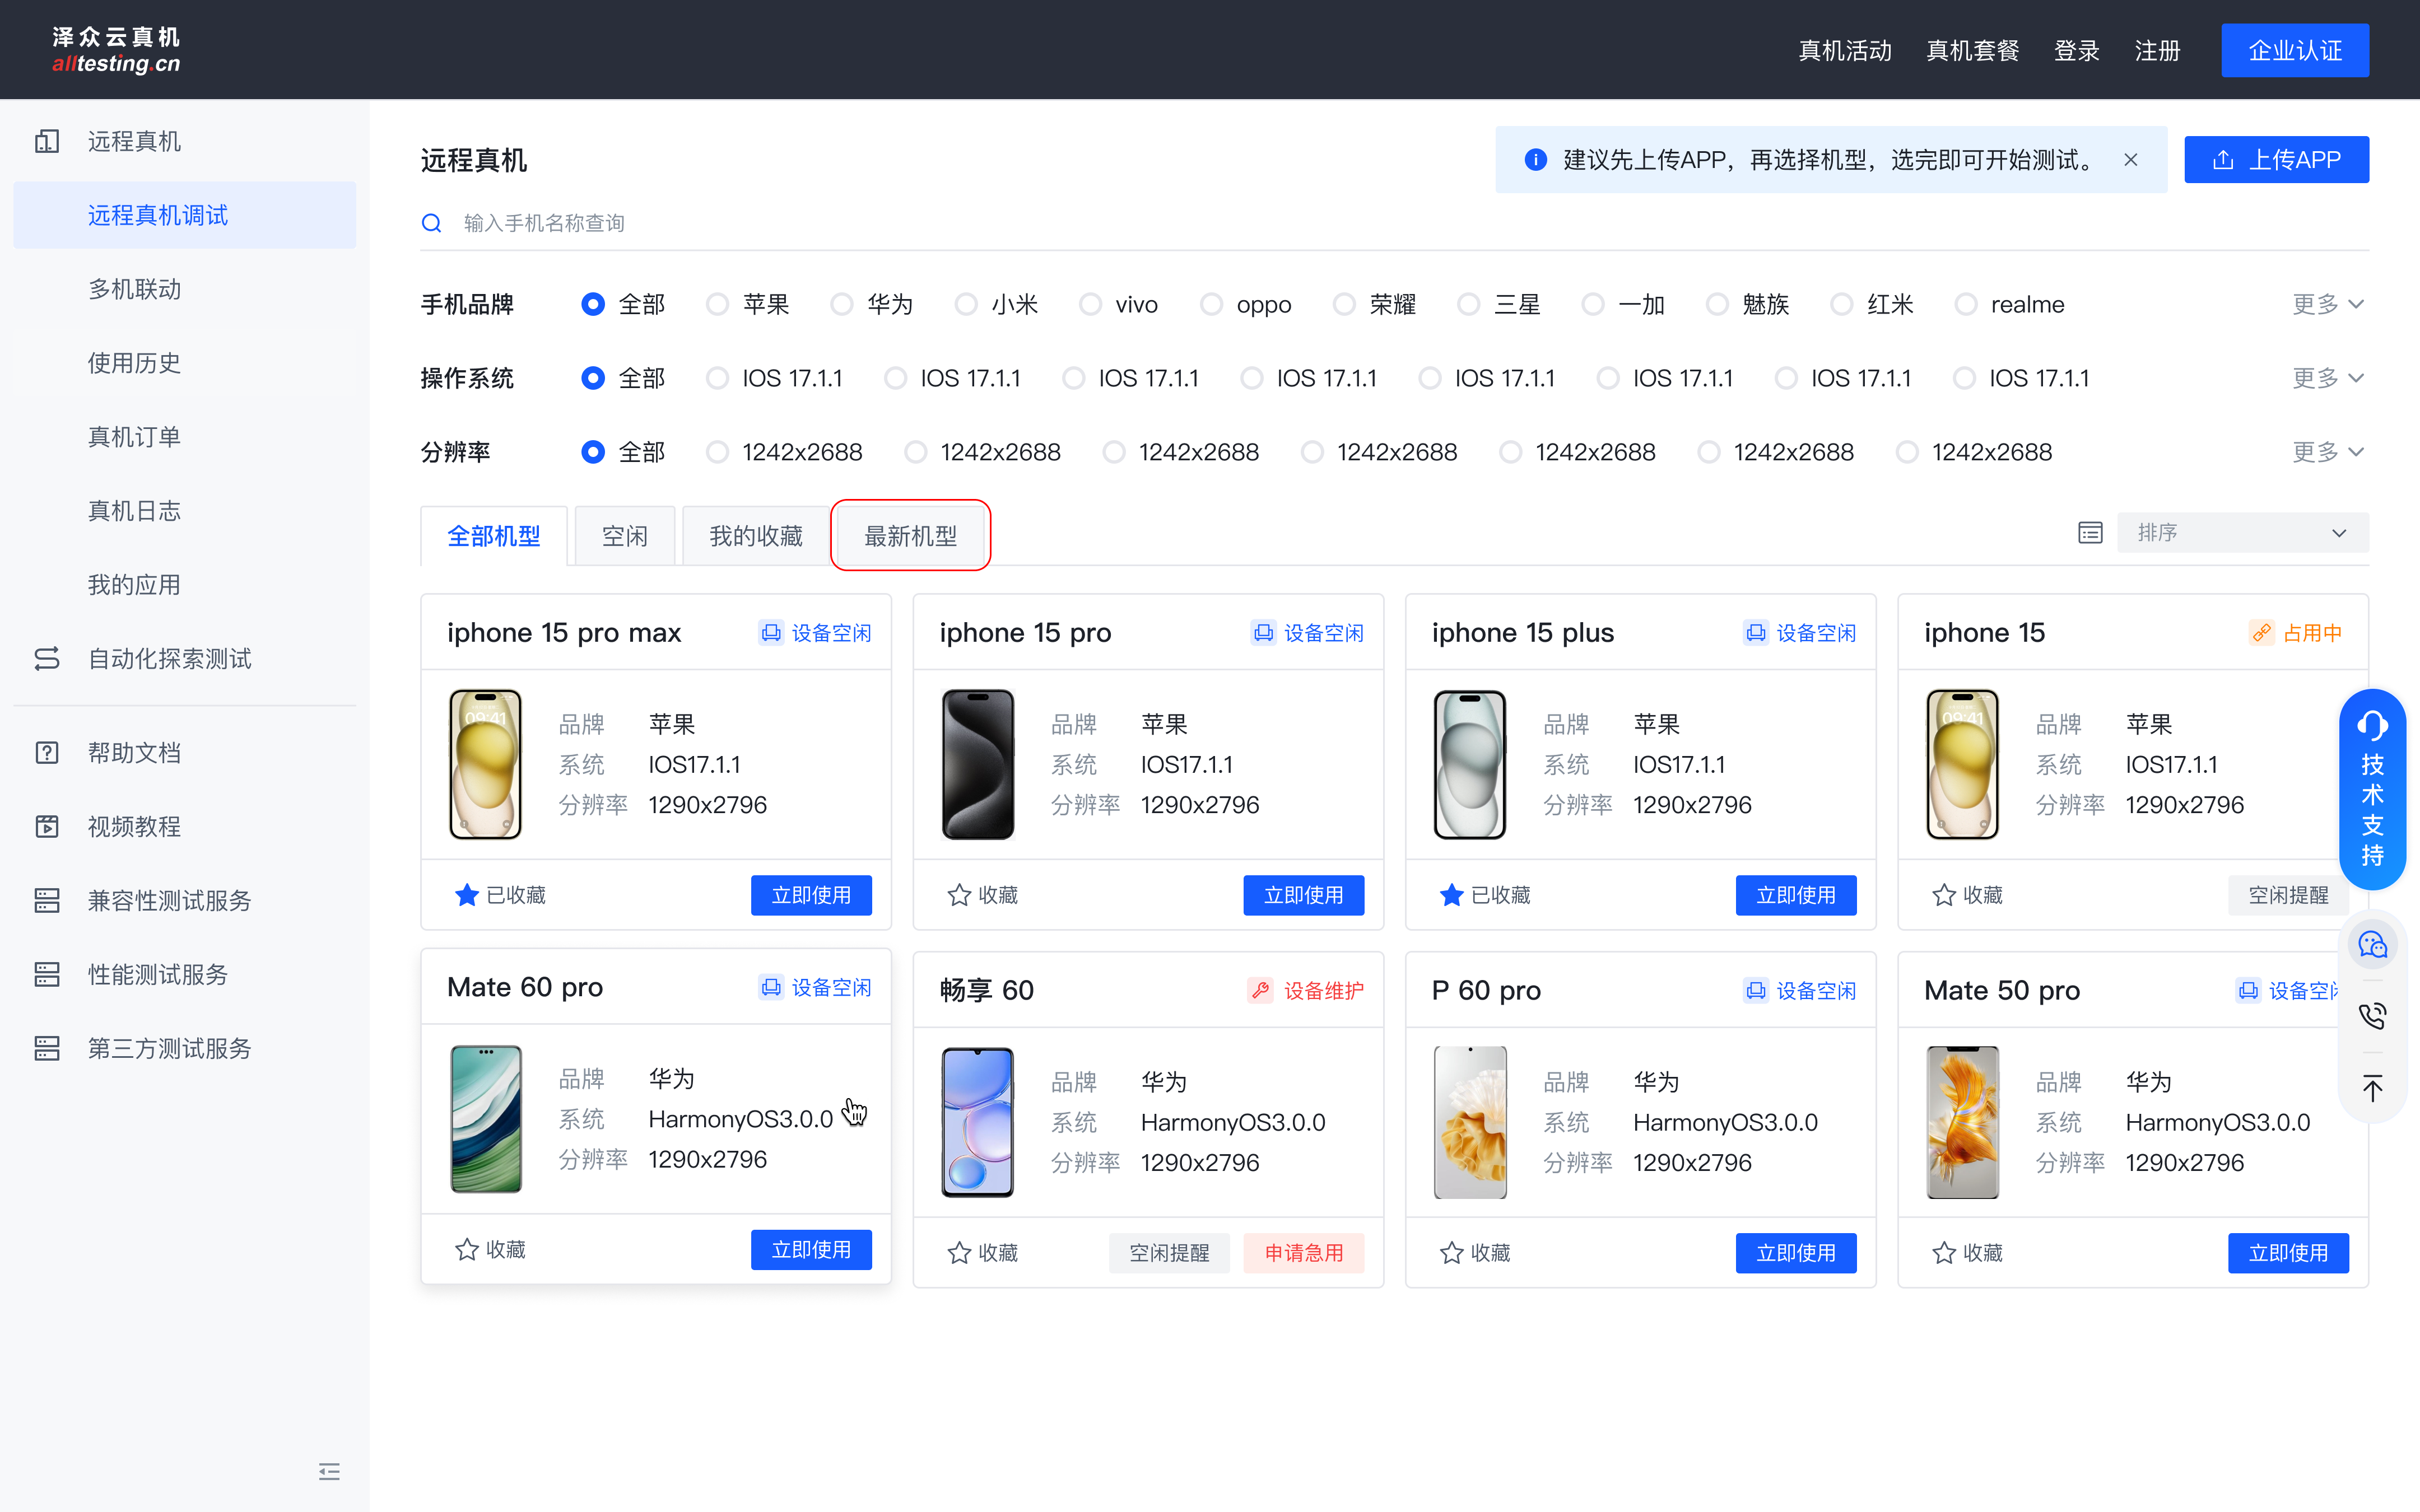Click 申请急用 for 畅享 60
Image resolution: width=2420 pixels, height=1512 pixels.
coord(1303,1253)
